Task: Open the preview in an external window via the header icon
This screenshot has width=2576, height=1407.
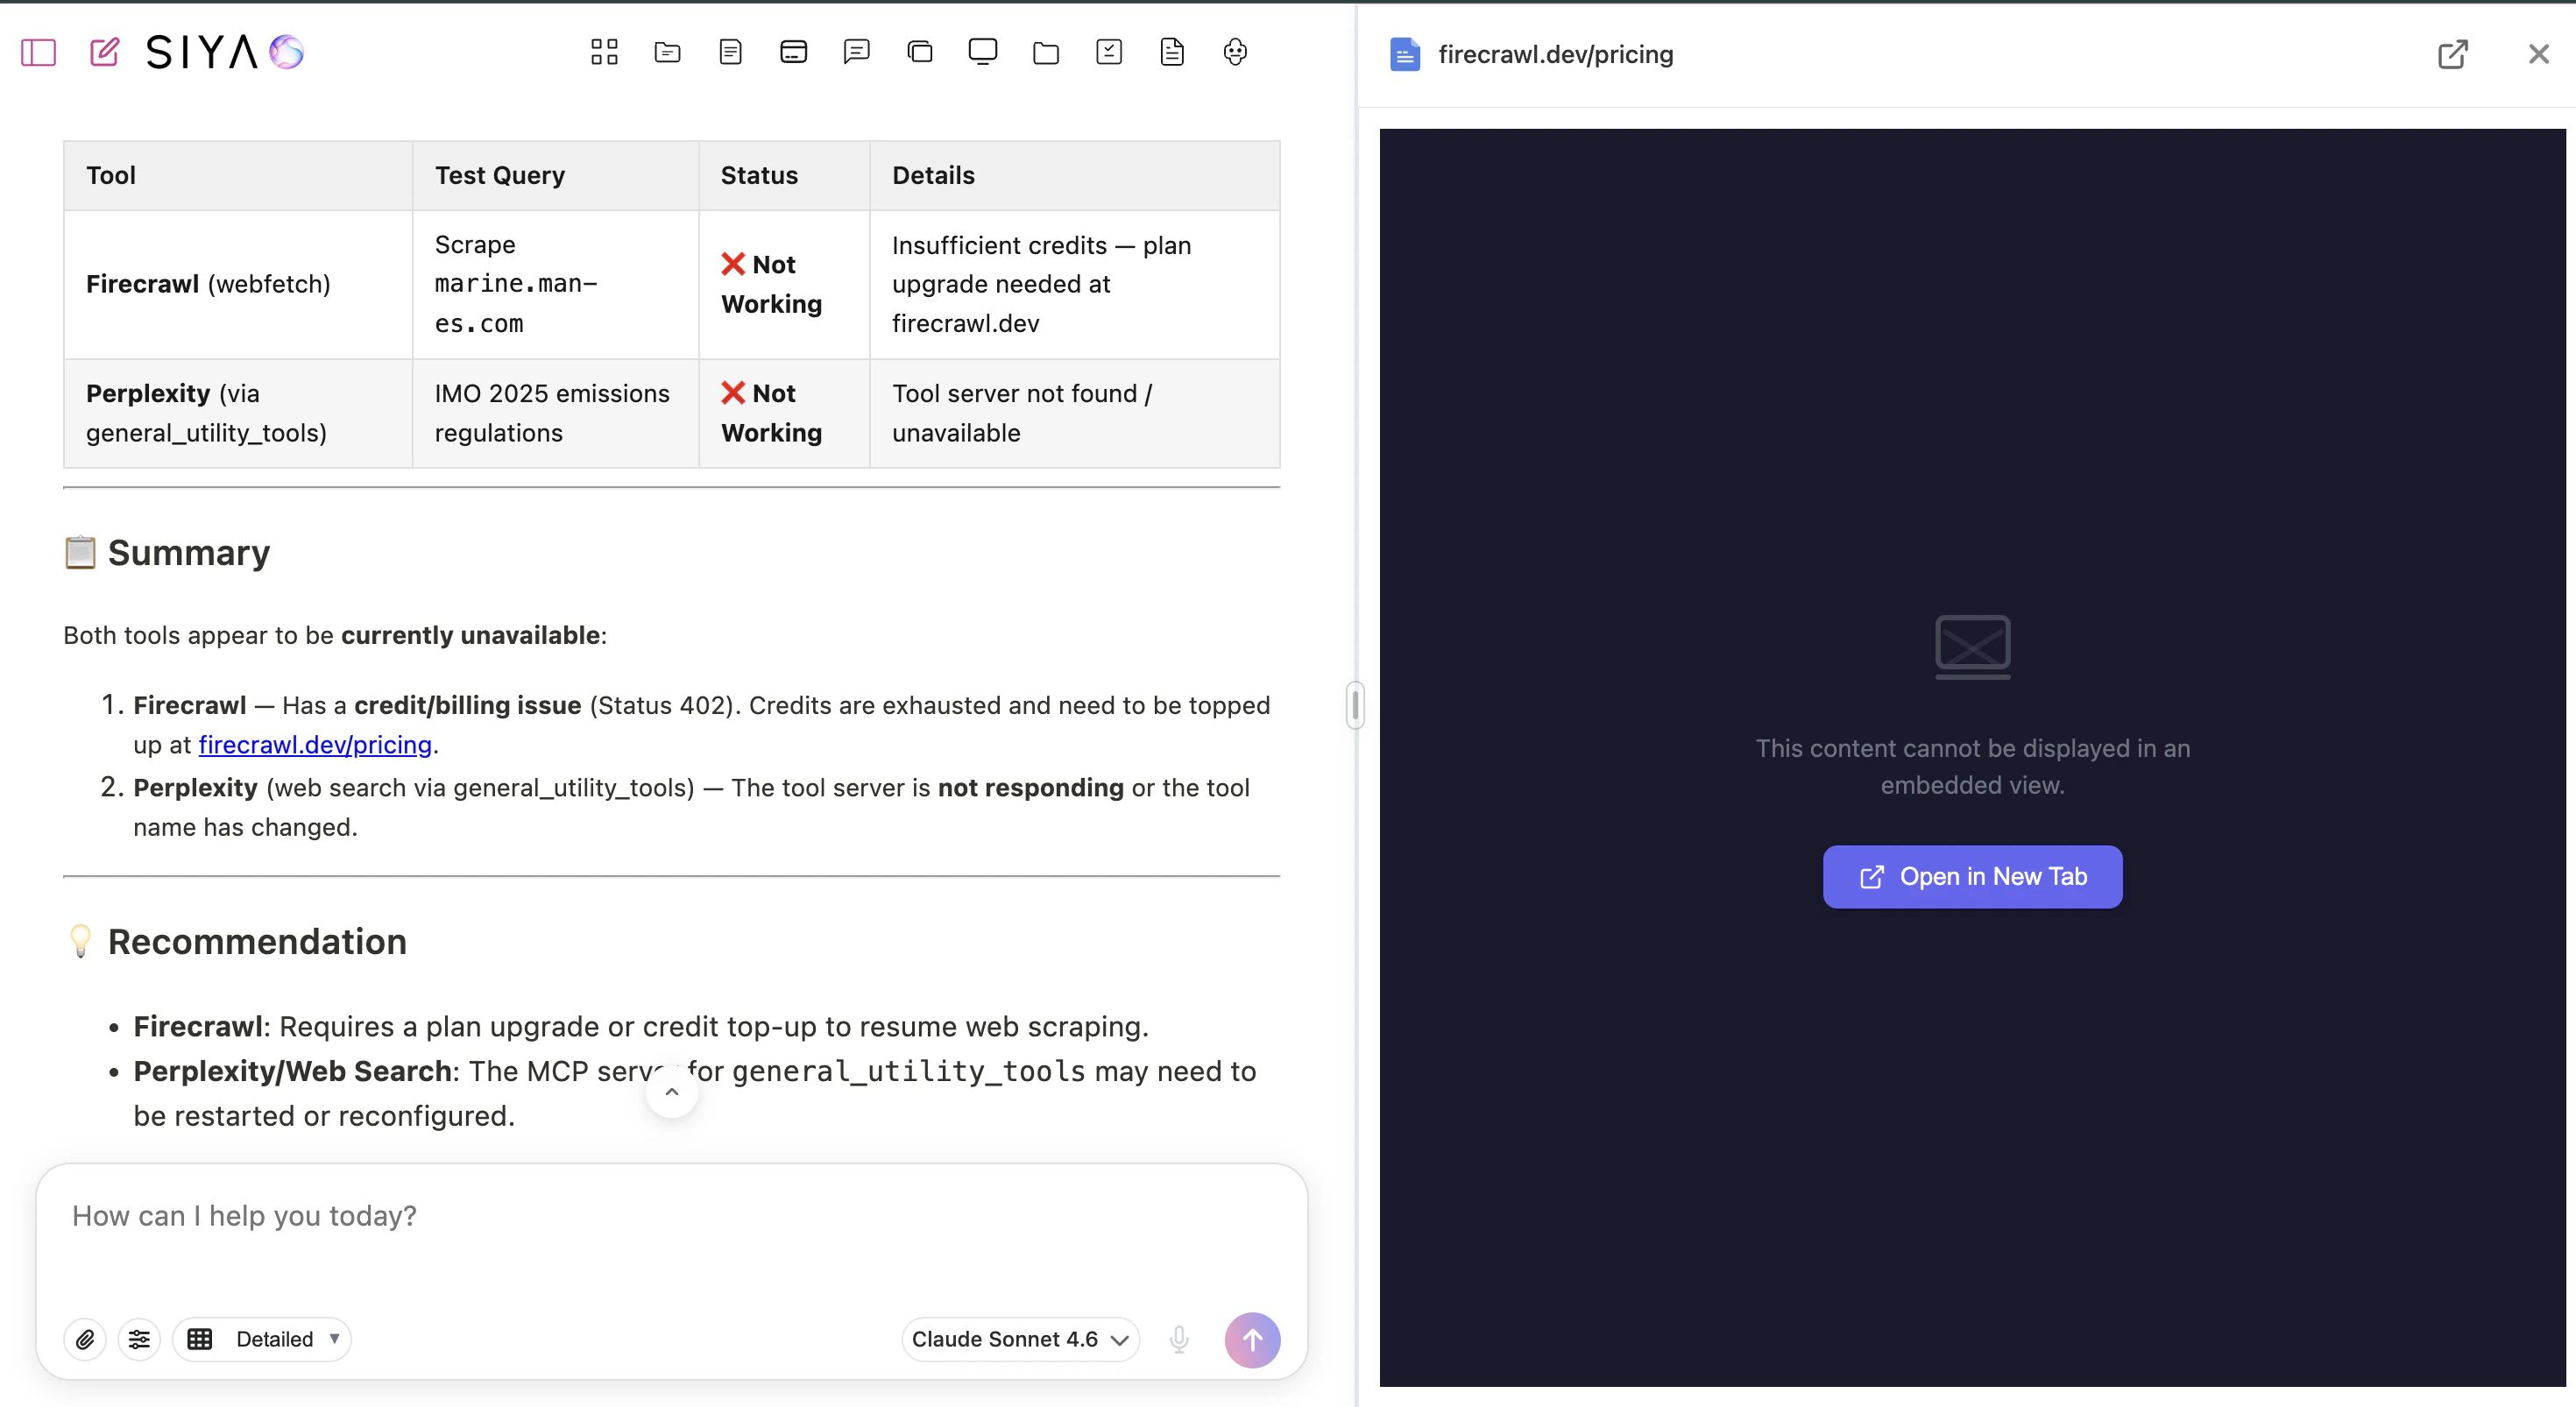Action: [x=2452, y=54]
